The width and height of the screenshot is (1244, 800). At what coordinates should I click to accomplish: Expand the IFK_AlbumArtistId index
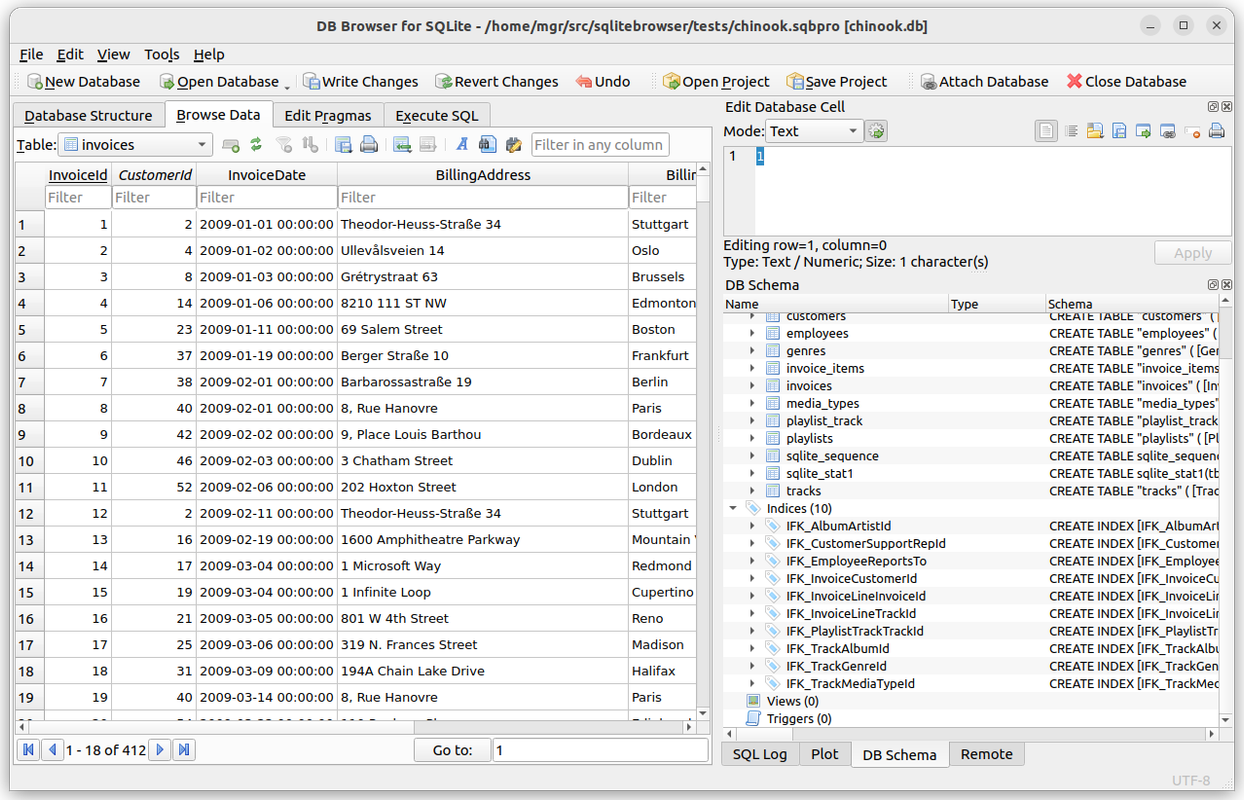(x=752, y=526)
